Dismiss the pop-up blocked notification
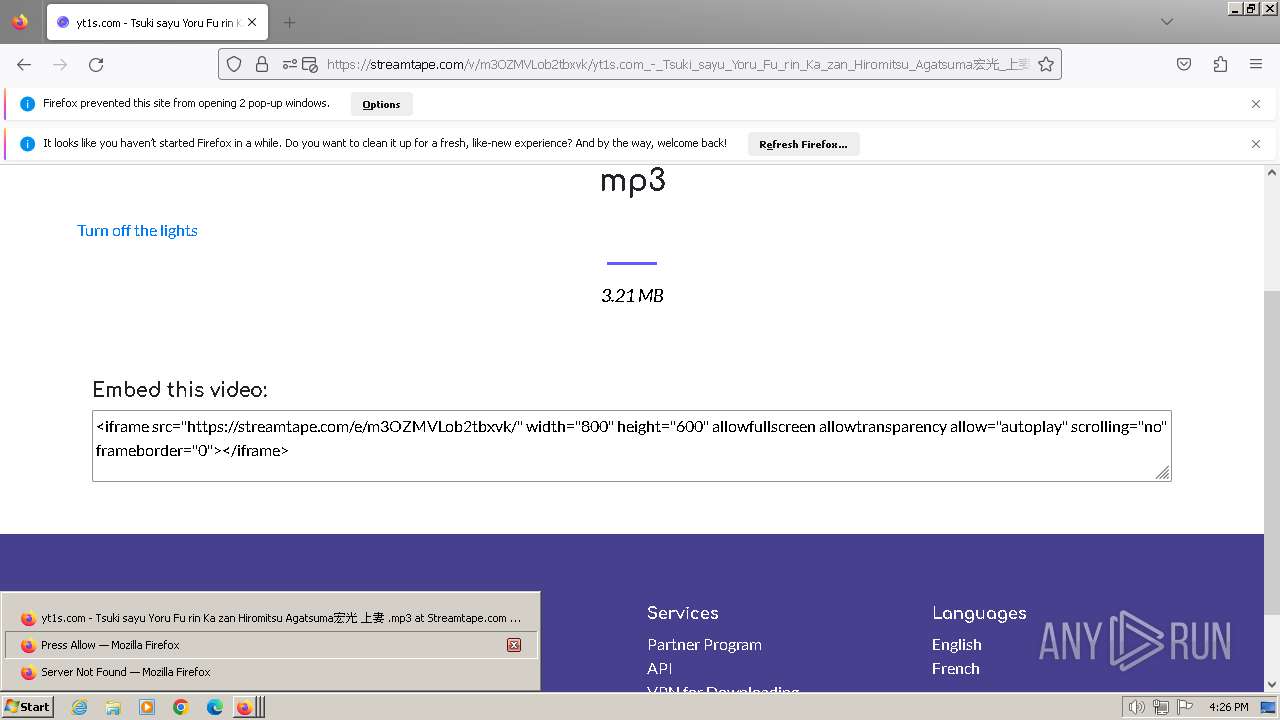Image resolution: width=1280 pixels, height=720 pixels. [x=1256, y=104]
